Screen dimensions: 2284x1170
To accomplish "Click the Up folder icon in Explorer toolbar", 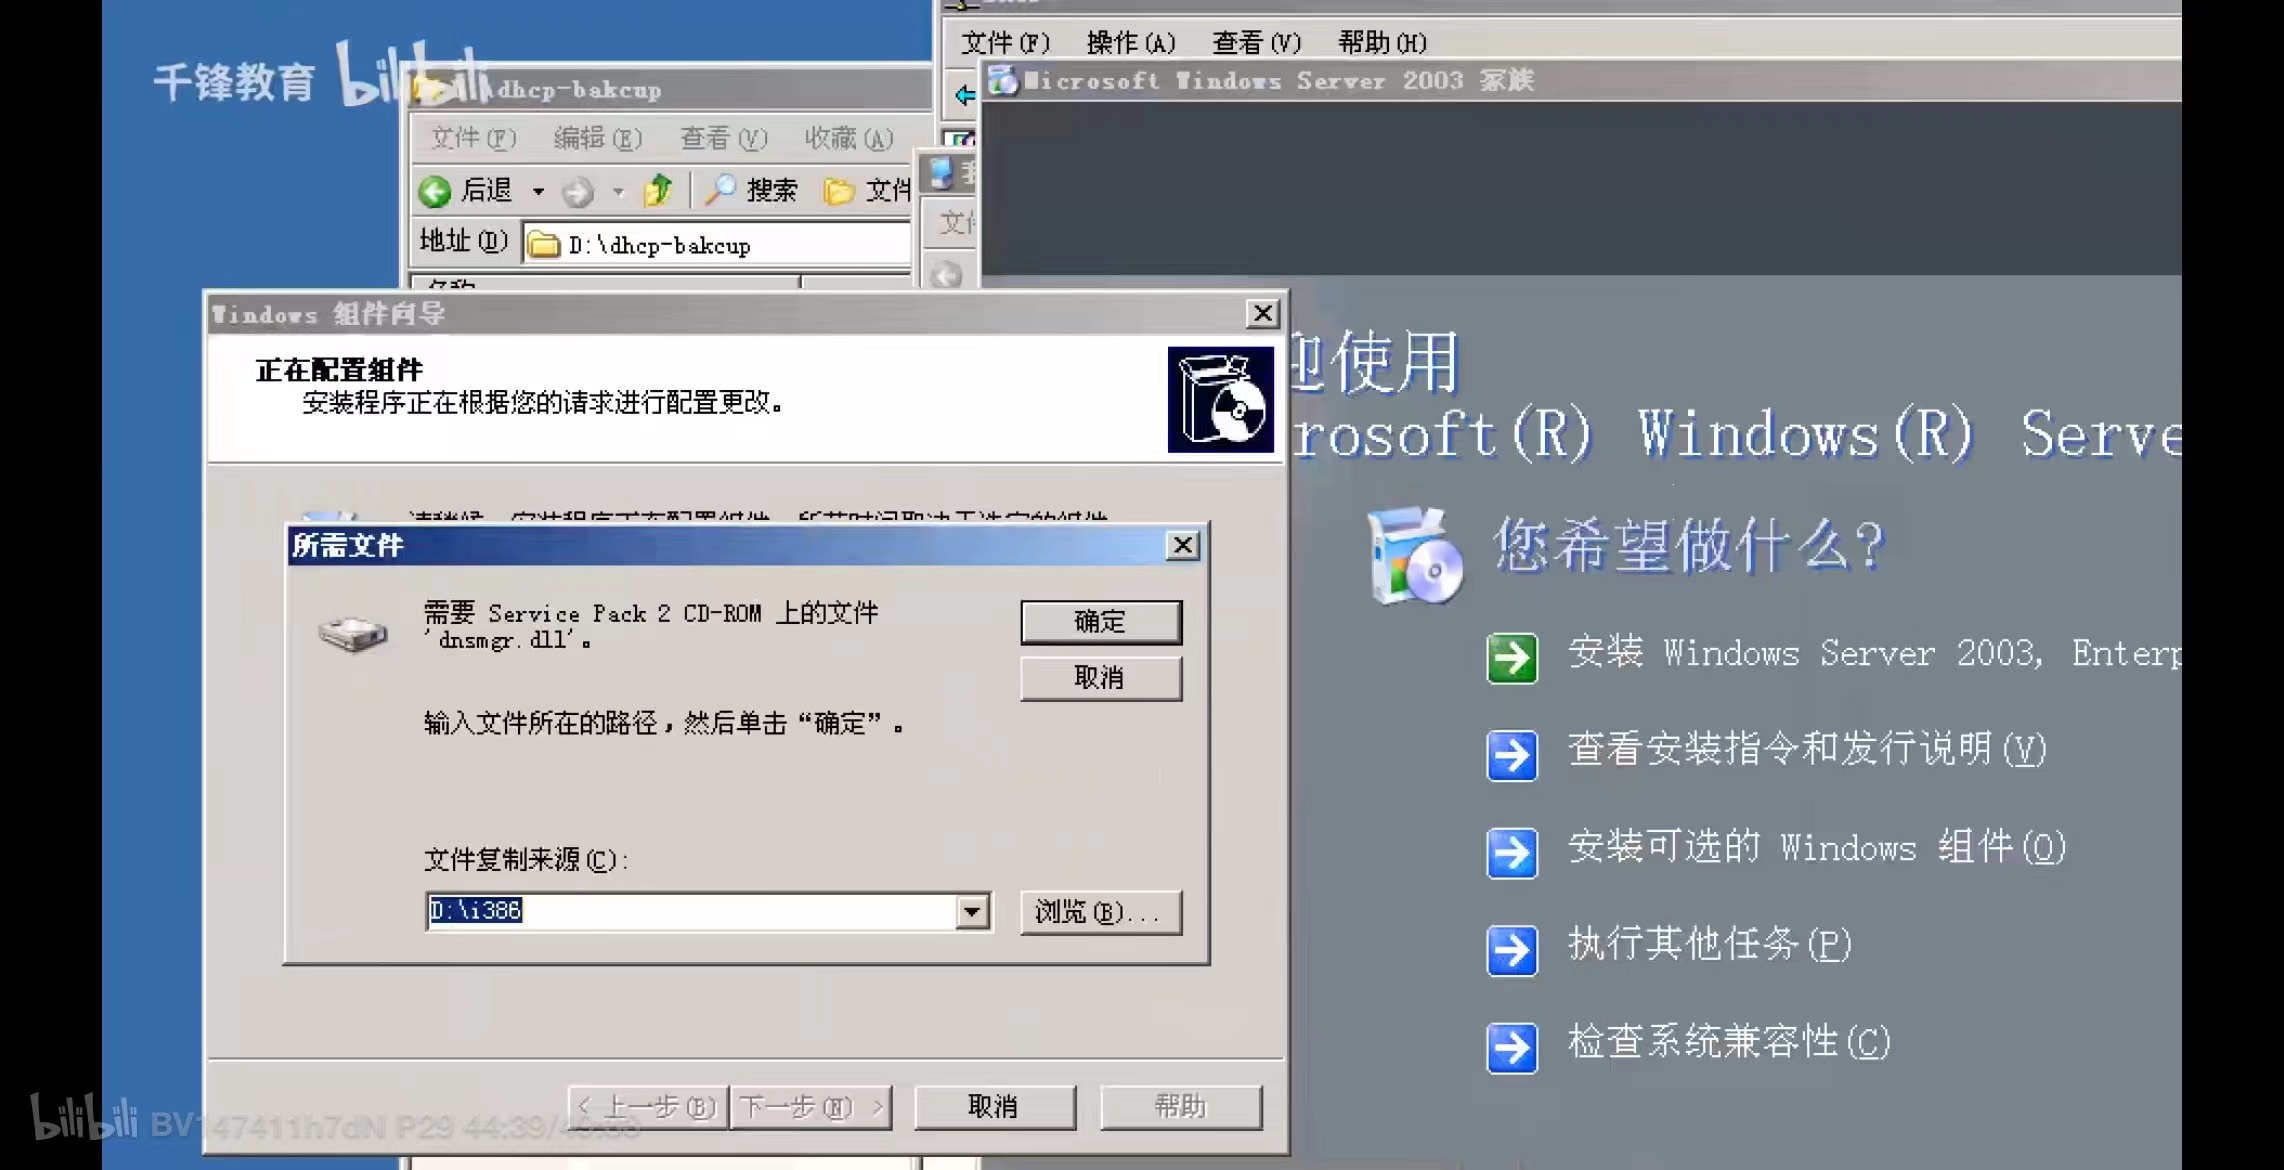I will tap(658, 190).
